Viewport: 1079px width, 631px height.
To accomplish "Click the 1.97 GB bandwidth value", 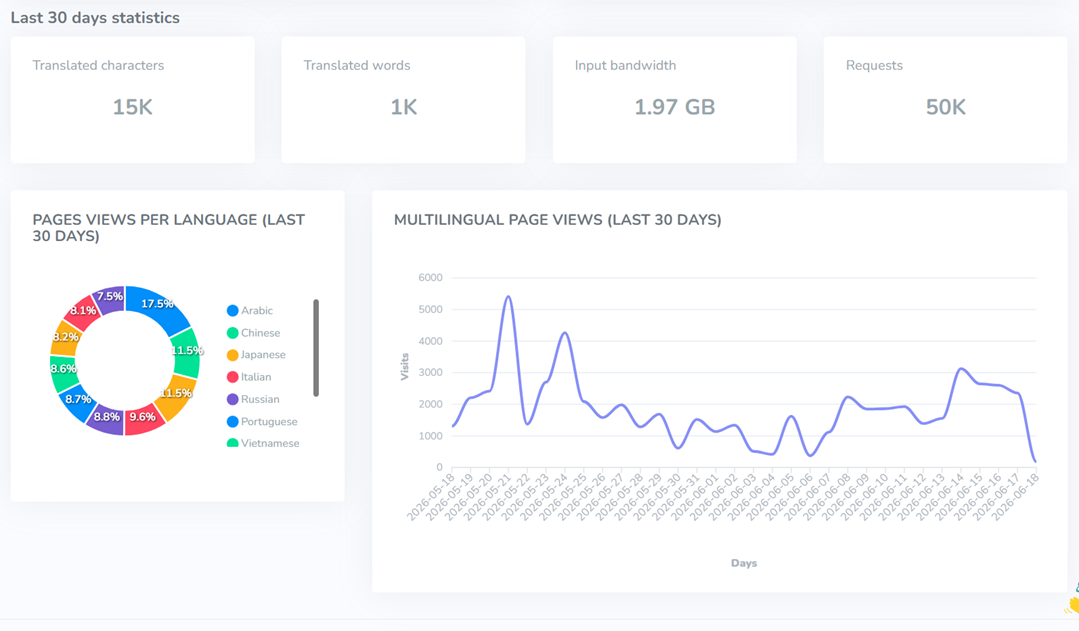I will coord(674,107).
